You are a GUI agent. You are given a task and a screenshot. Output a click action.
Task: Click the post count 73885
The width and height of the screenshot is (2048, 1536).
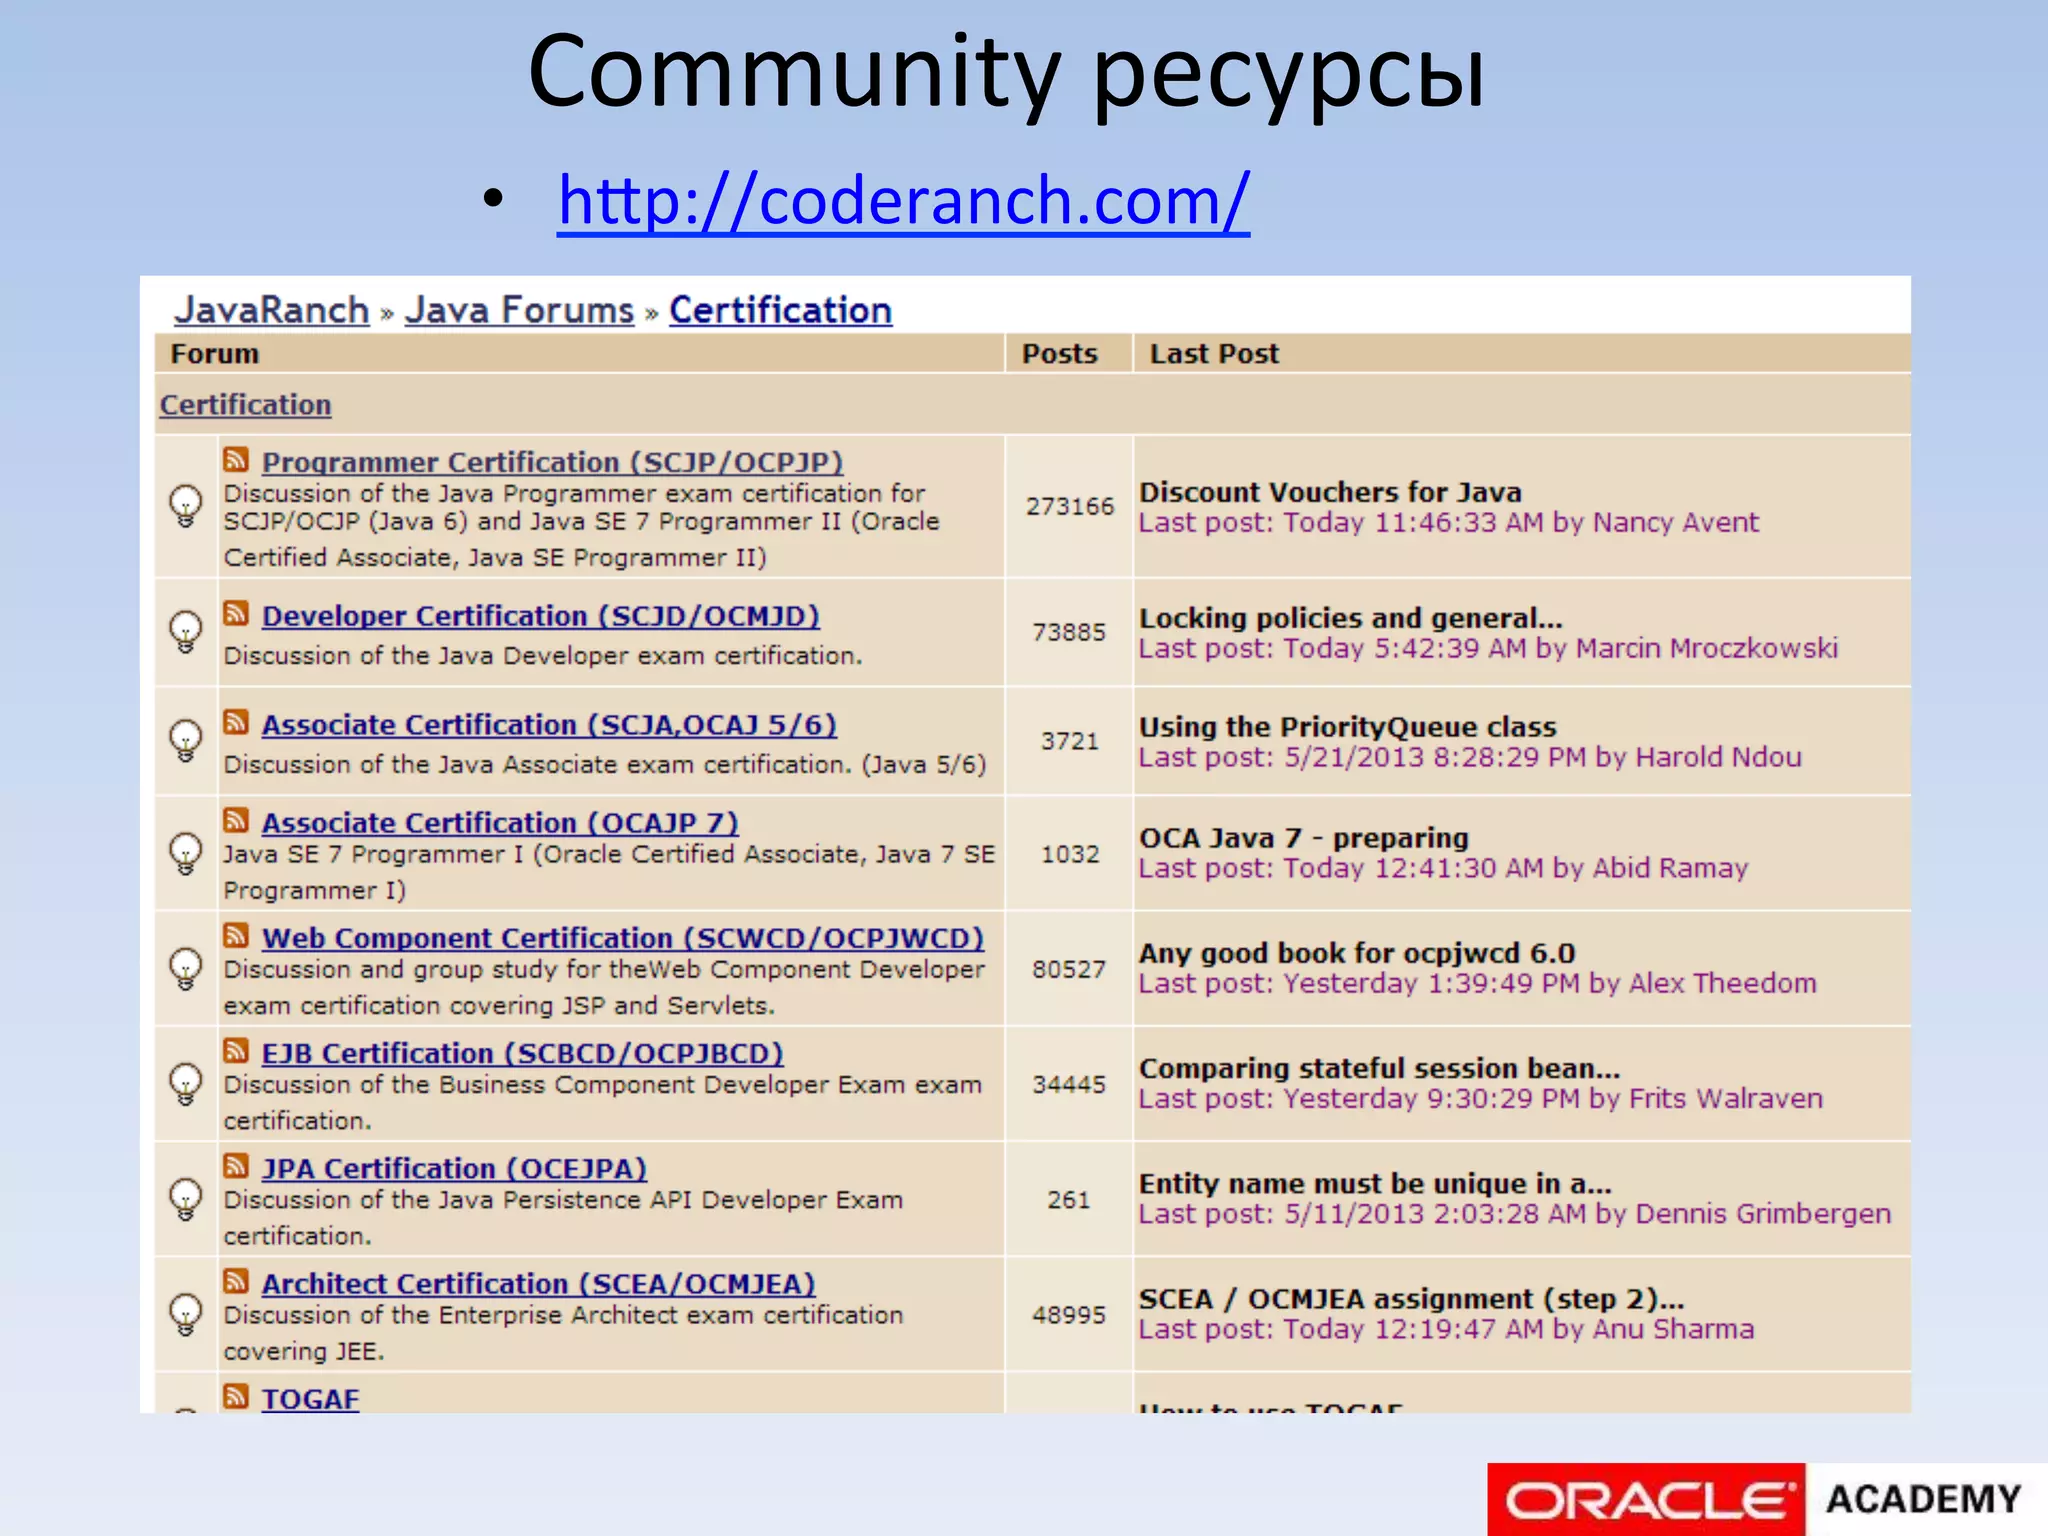[1070, 632]
